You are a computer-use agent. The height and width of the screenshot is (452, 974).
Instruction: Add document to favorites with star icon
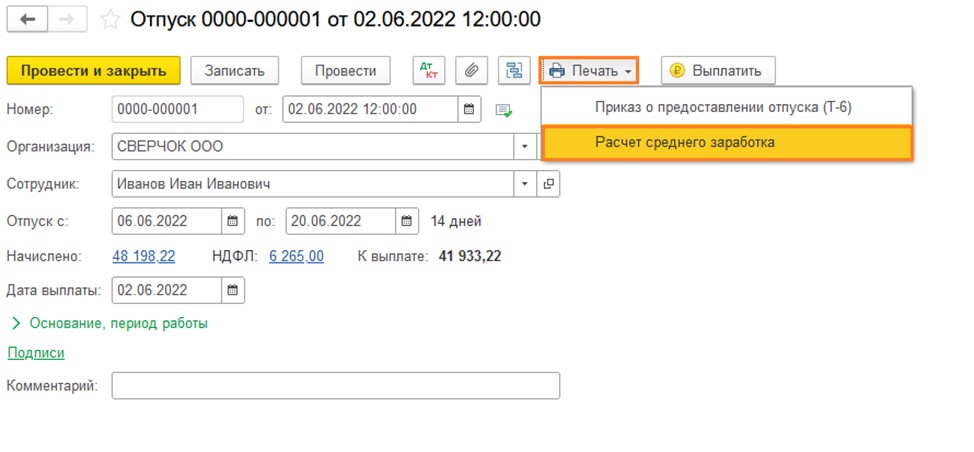(x=110, y=20)
